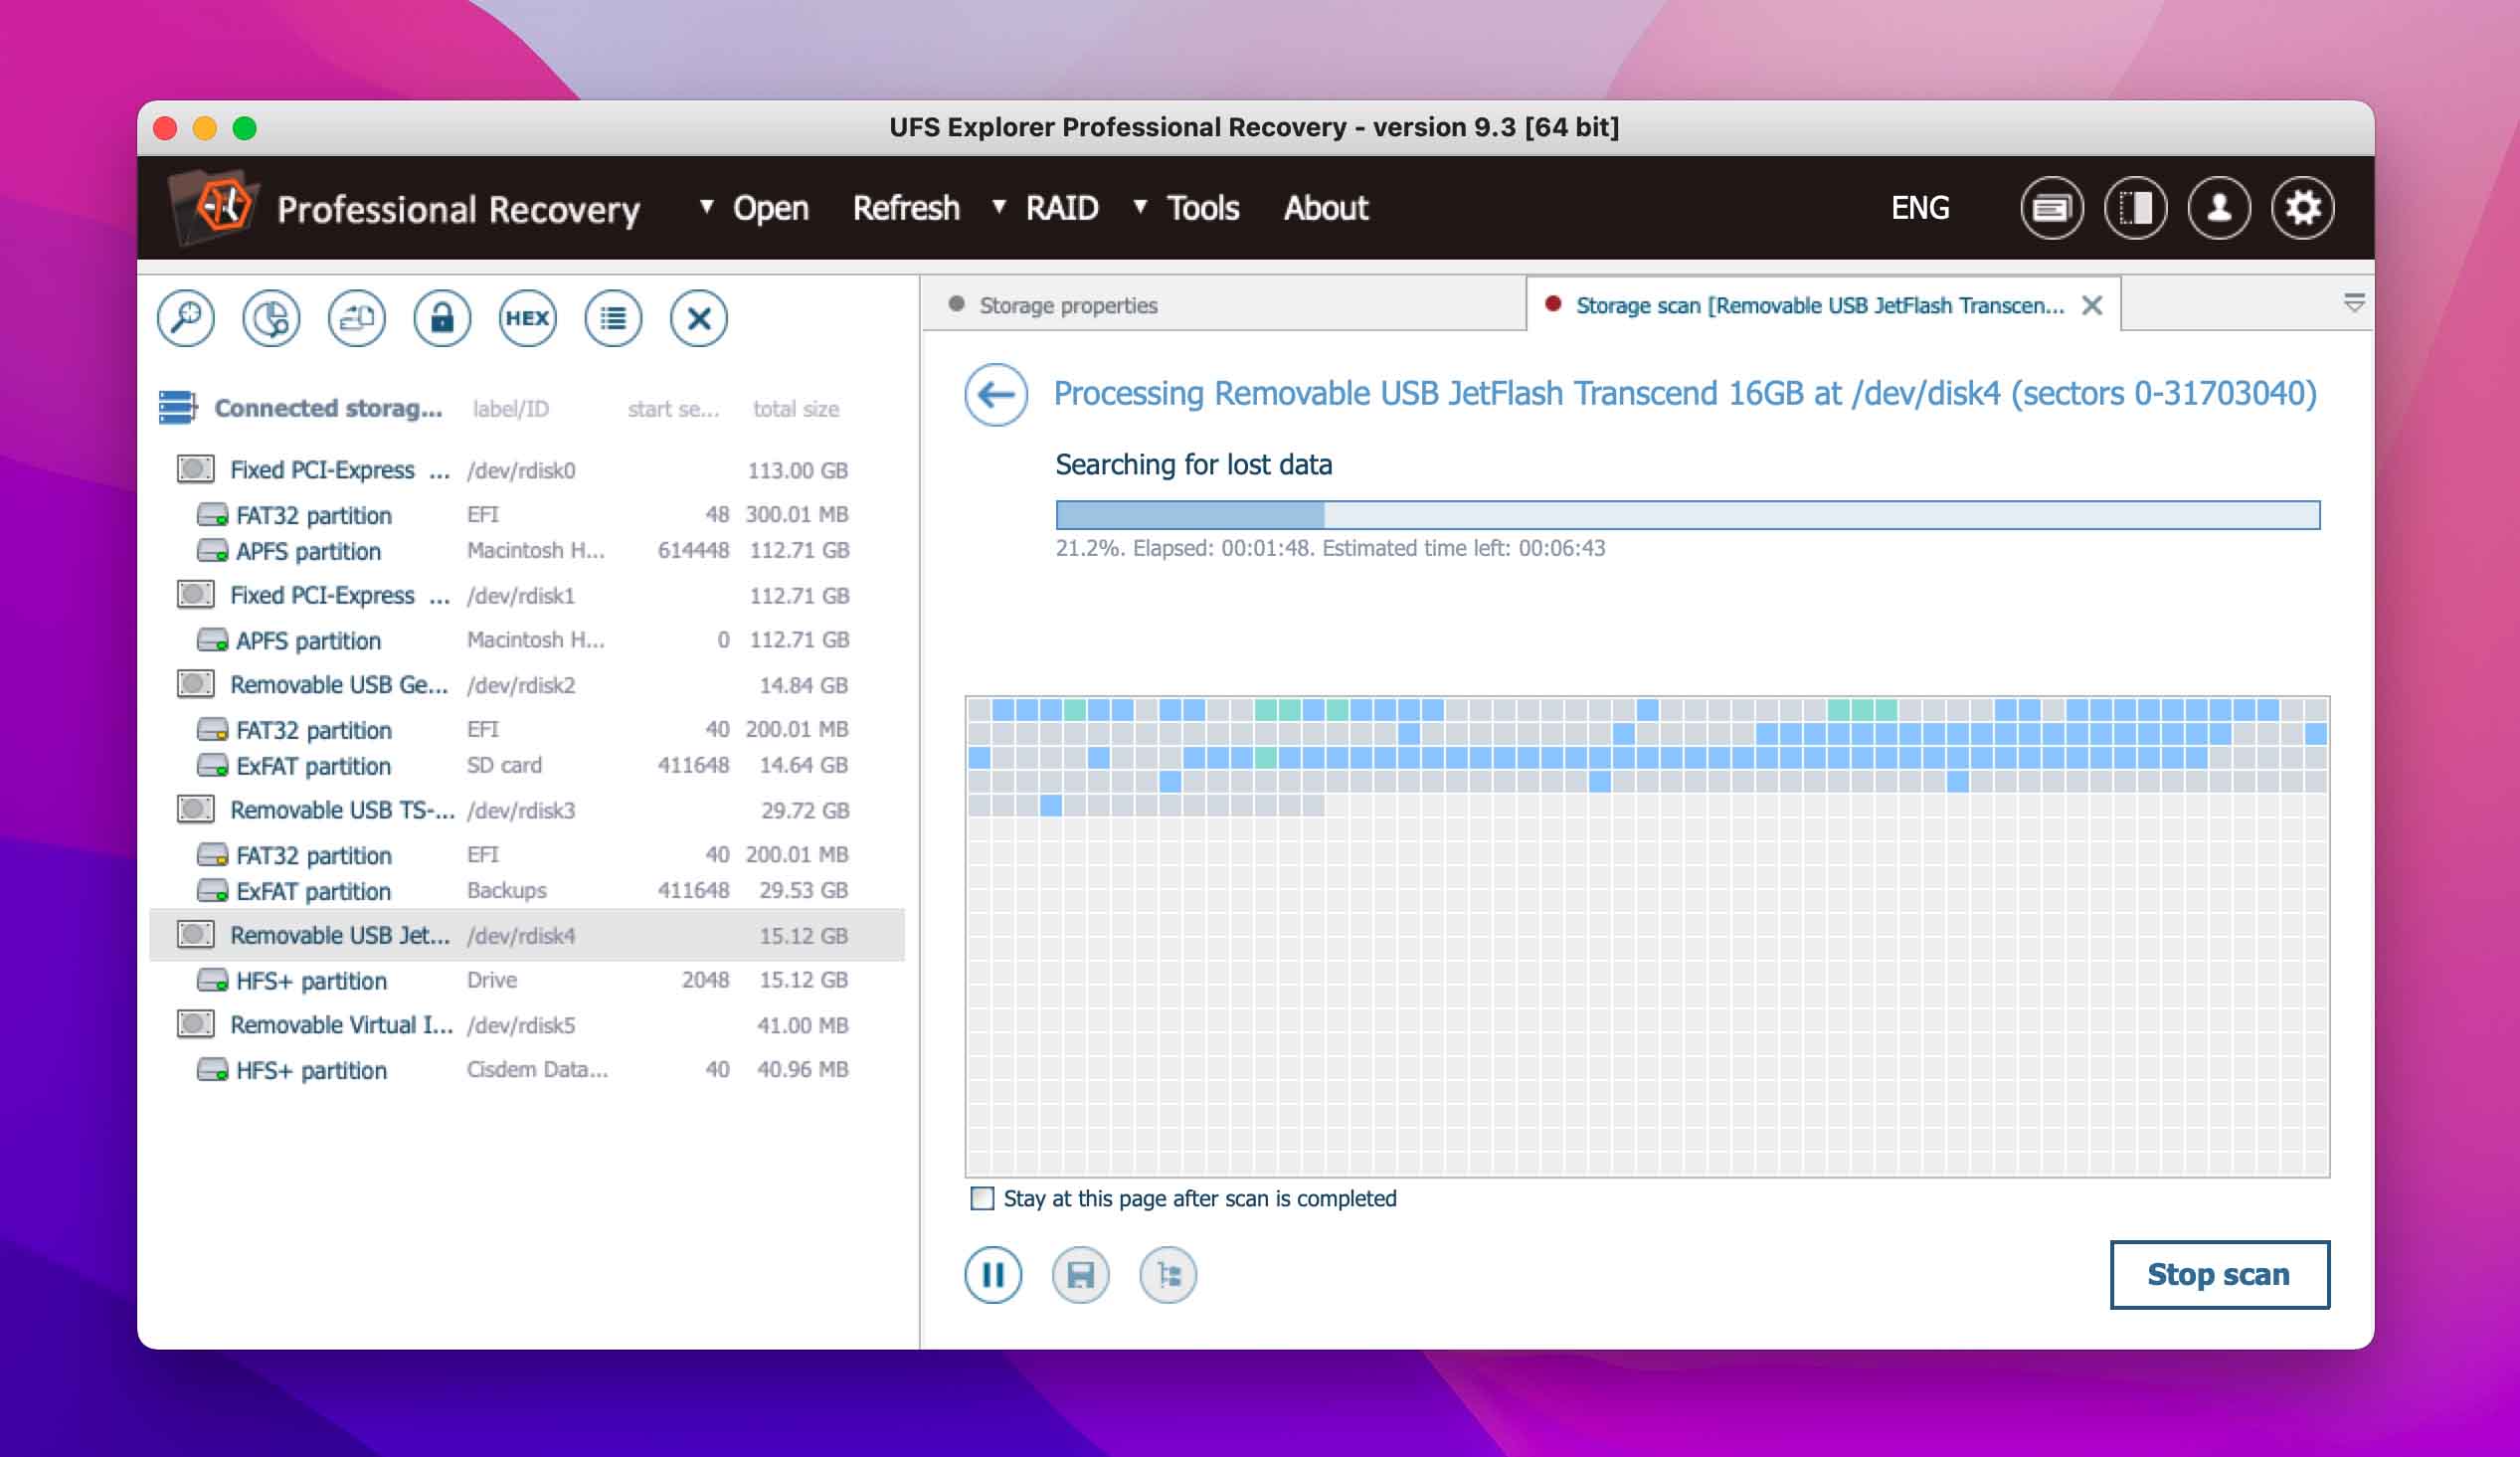Image resolution: width=2520 pixels, height=1457 pixels.
Task: Open the tab list dropdown arrow
Action: pos(2354,303)
